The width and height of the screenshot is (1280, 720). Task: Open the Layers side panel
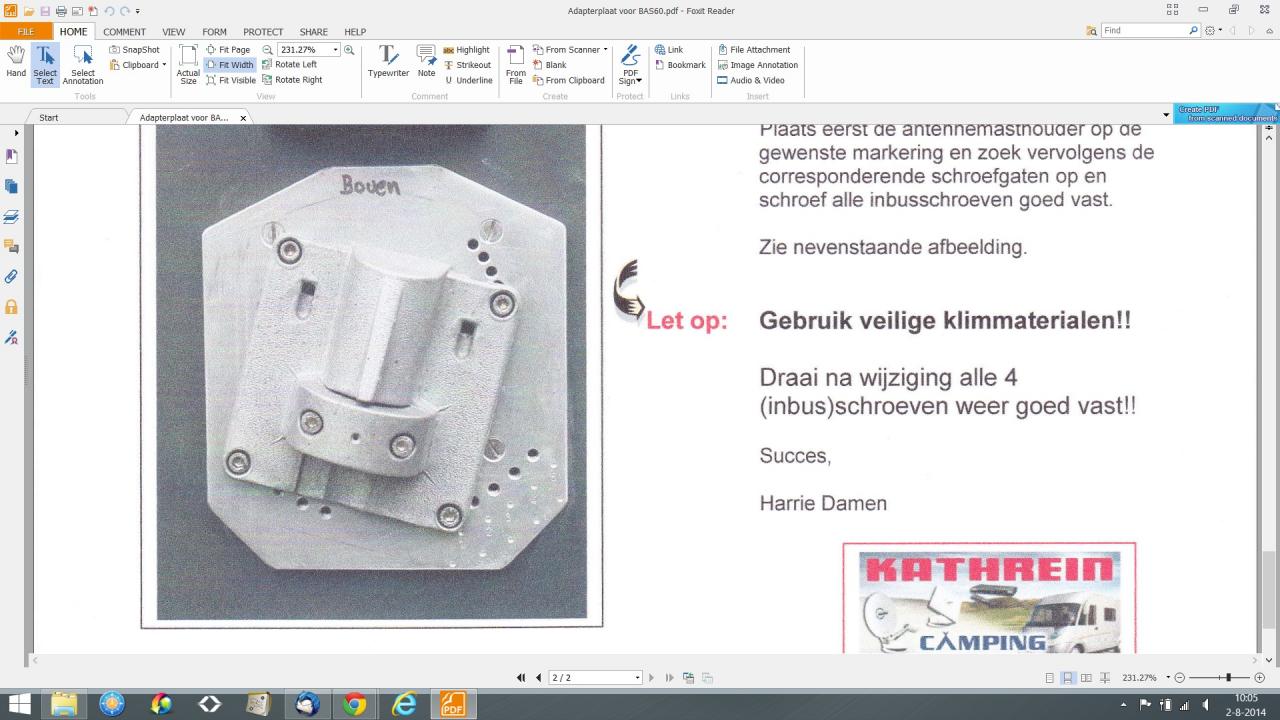point(12,217)
